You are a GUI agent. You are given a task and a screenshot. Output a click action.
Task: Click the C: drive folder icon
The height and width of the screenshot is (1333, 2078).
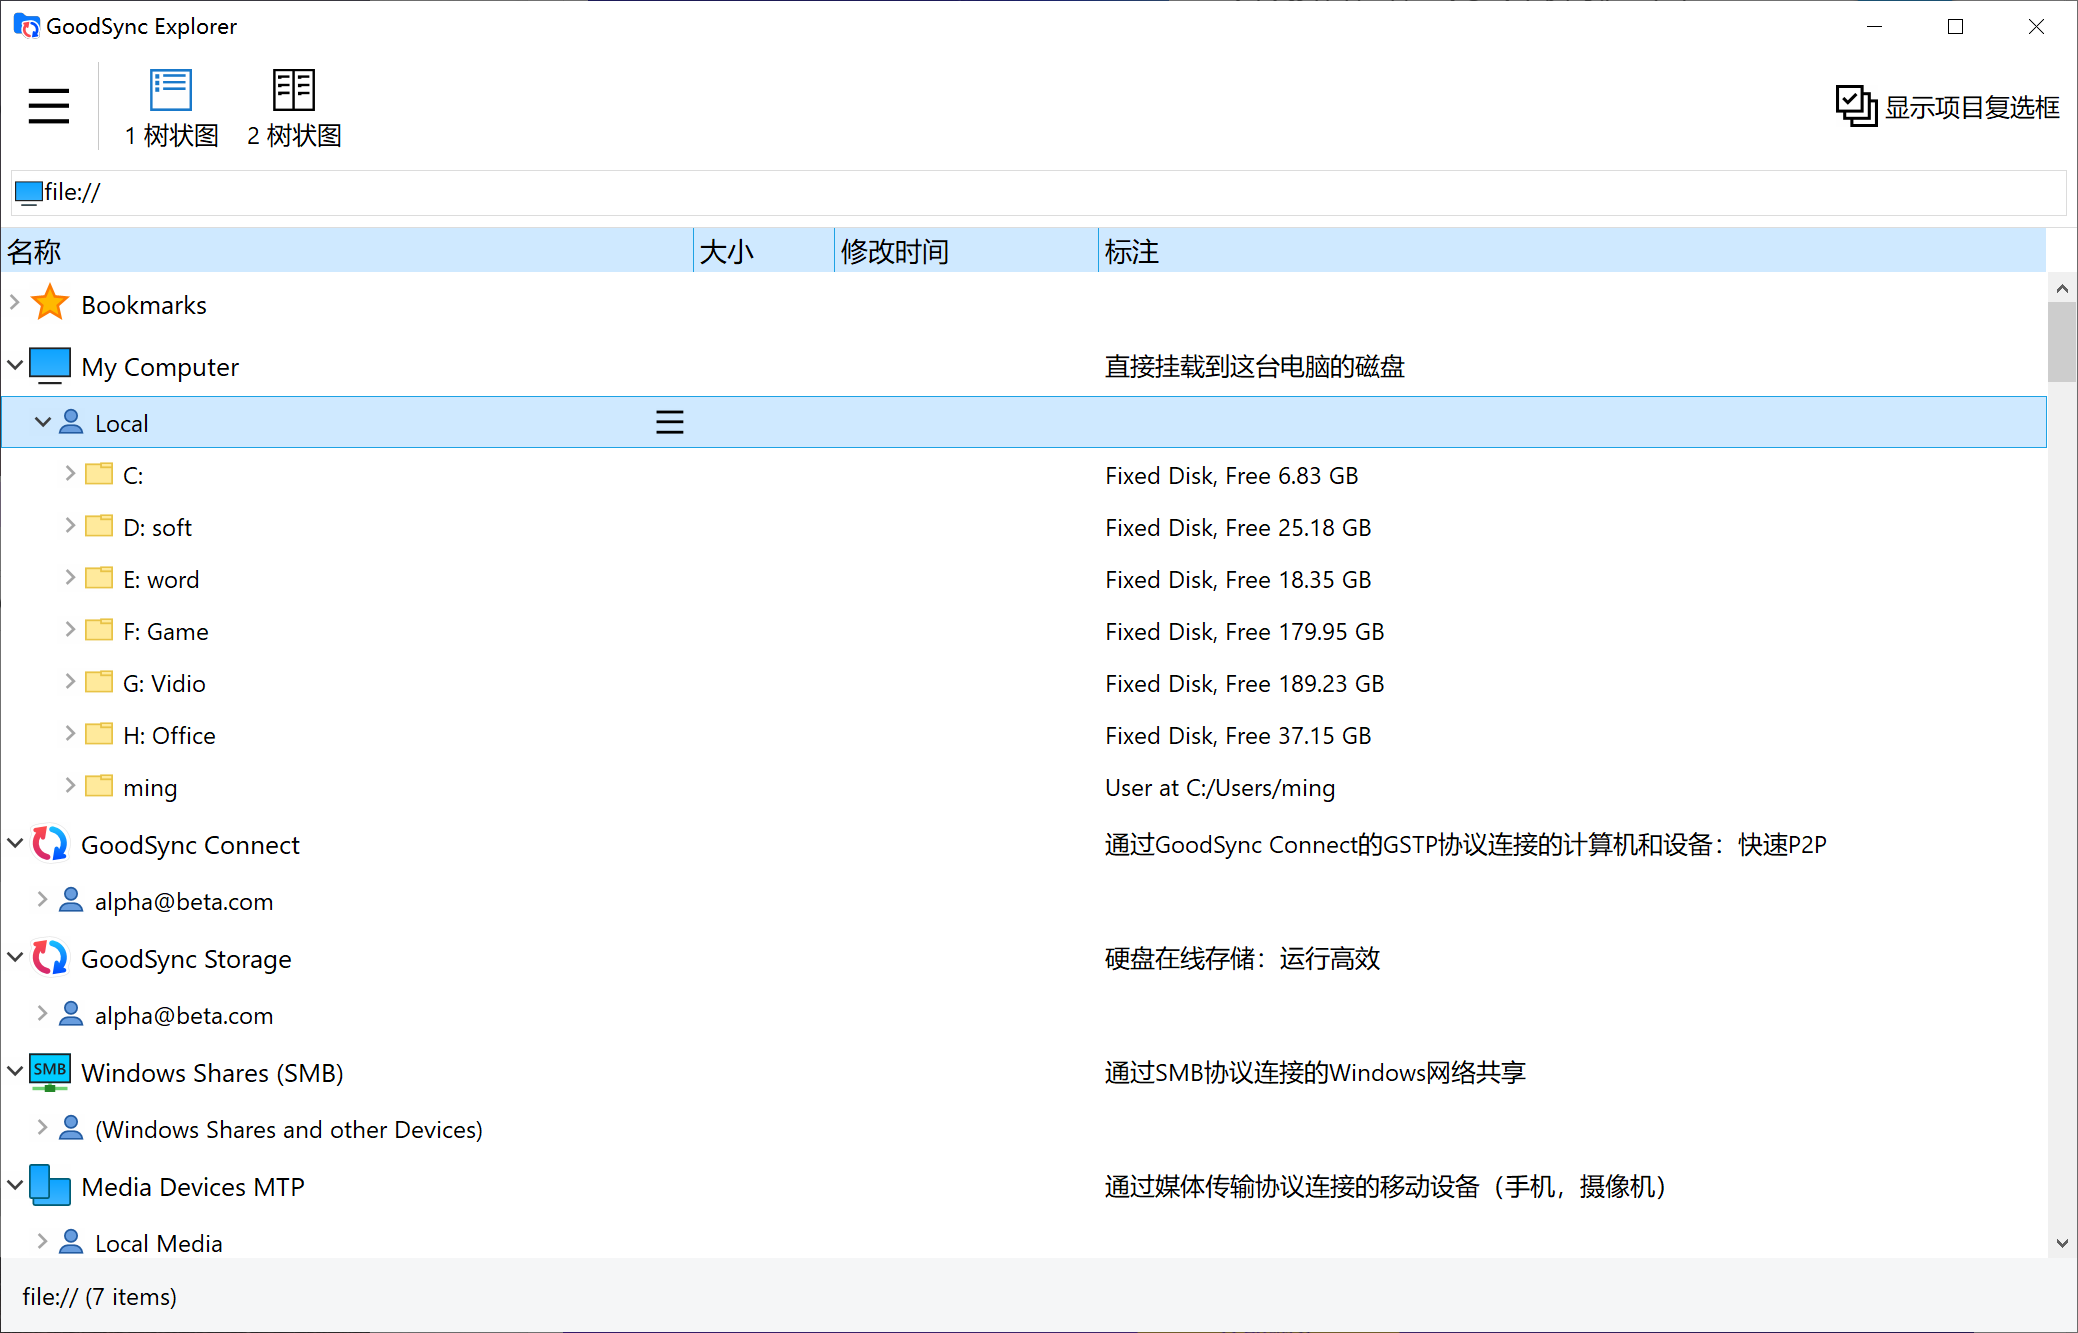point(99,474)
